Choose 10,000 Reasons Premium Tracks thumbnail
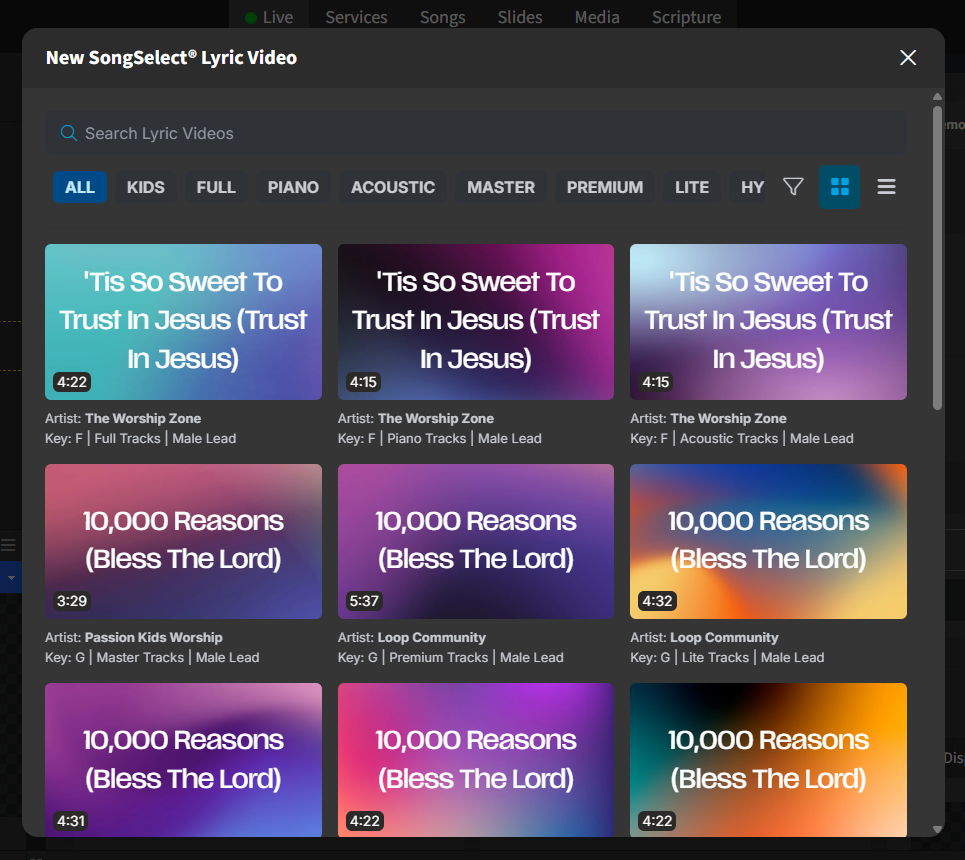965x860 pixels. pos(476,542)
